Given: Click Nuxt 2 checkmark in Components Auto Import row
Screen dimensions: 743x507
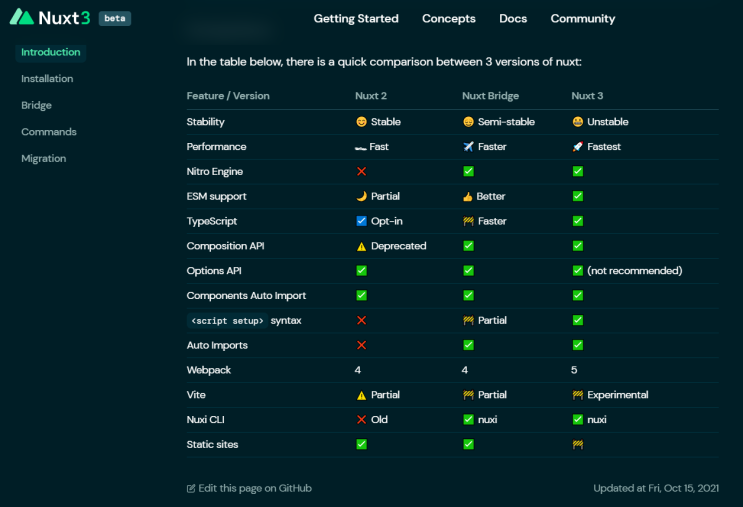Looking at the screenshot, I should (362, 295).
